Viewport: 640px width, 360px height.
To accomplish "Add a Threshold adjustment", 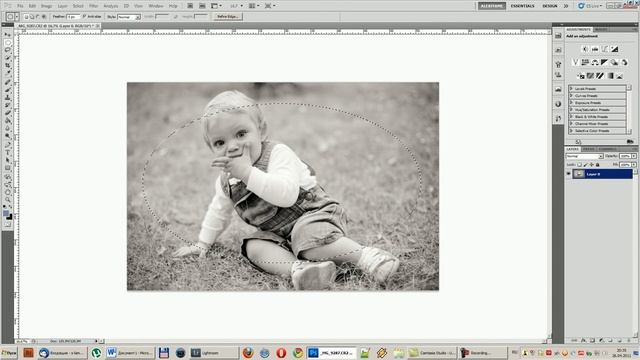I will (x=600, y=76).
